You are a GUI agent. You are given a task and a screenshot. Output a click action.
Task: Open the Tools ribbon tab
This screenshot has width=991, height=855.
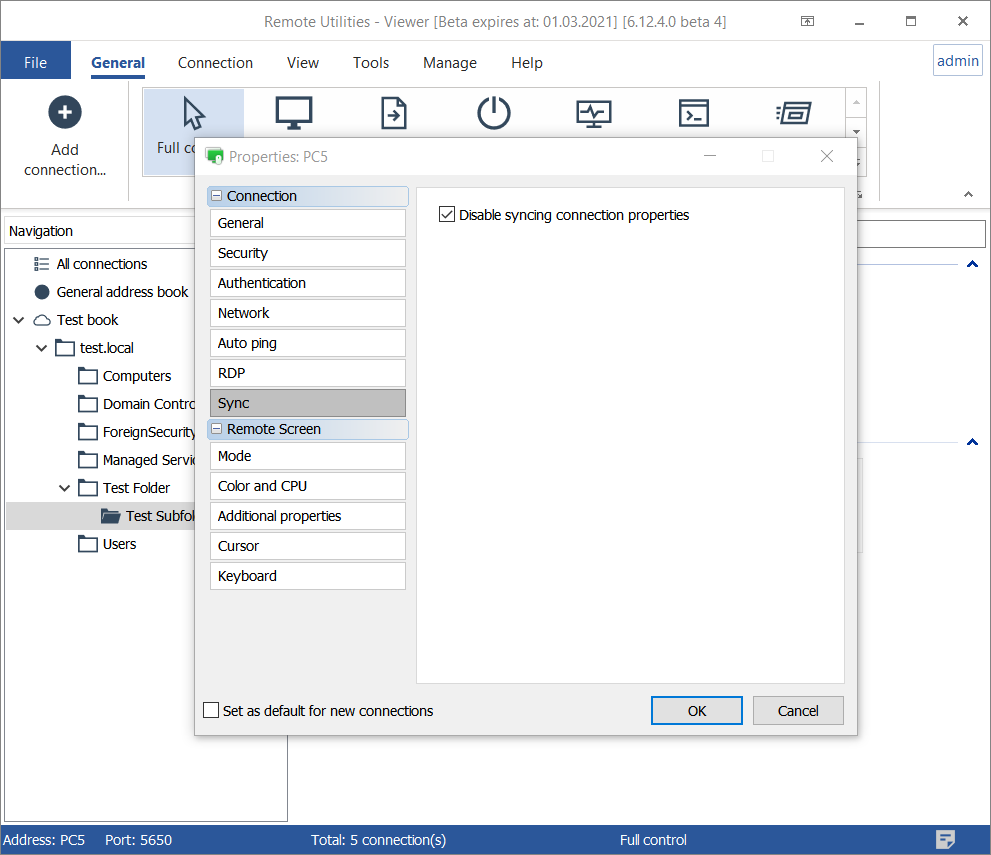(x=371, y=63)
